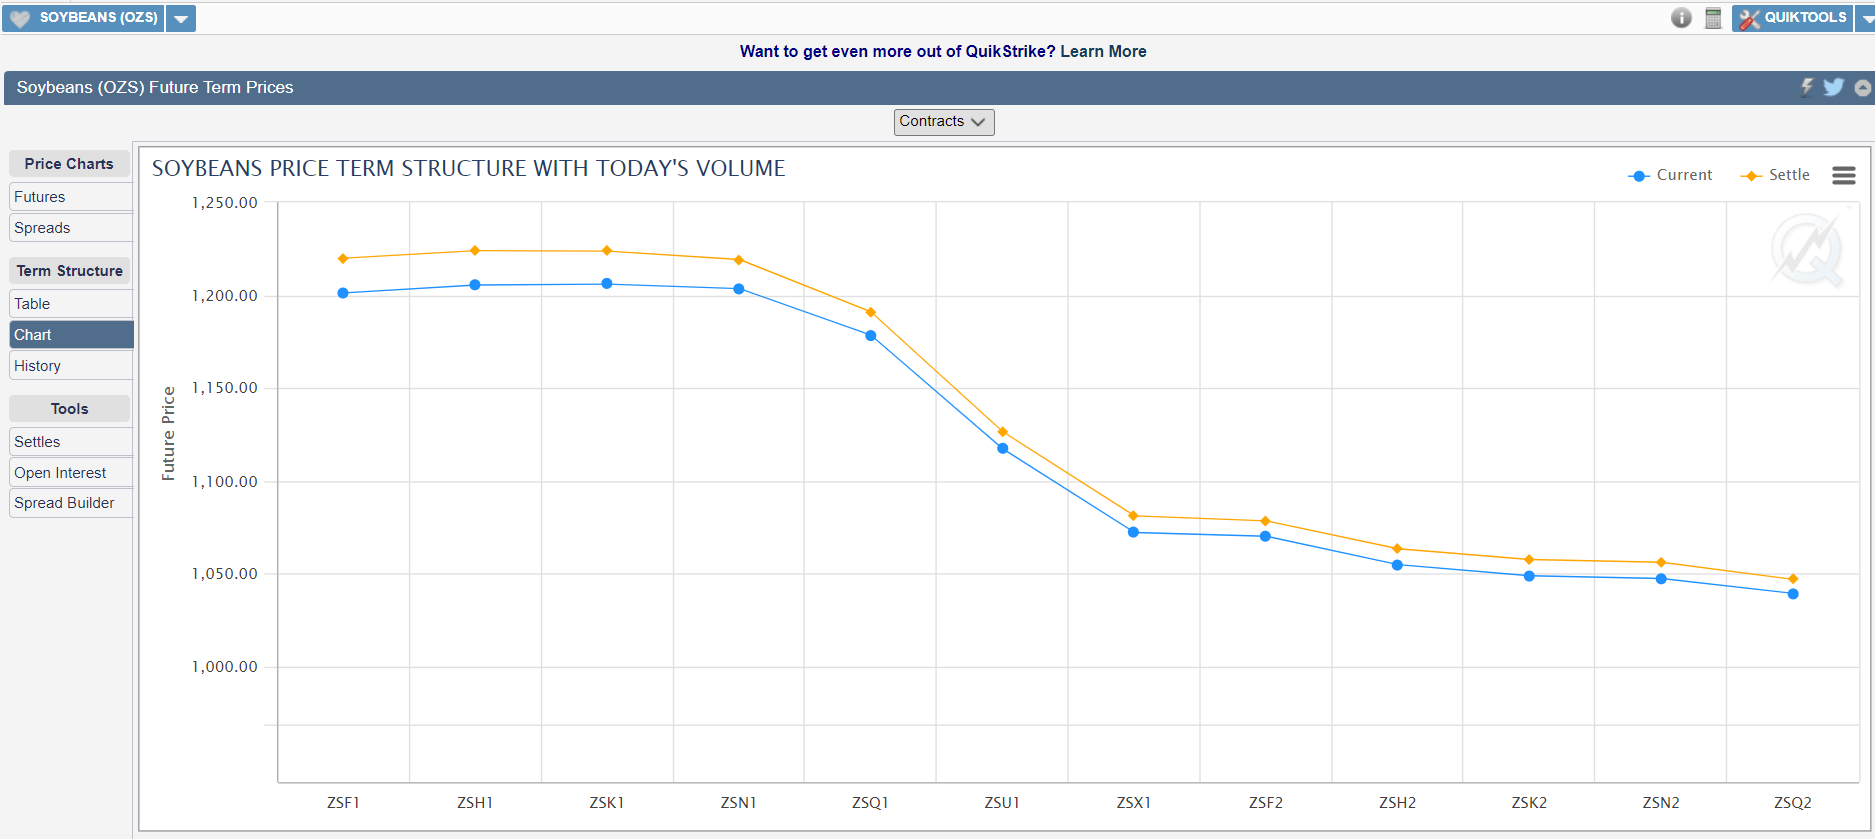Click the ZSK1 x-axis label
1875x839 pixels.
click(x=607, y=803)
